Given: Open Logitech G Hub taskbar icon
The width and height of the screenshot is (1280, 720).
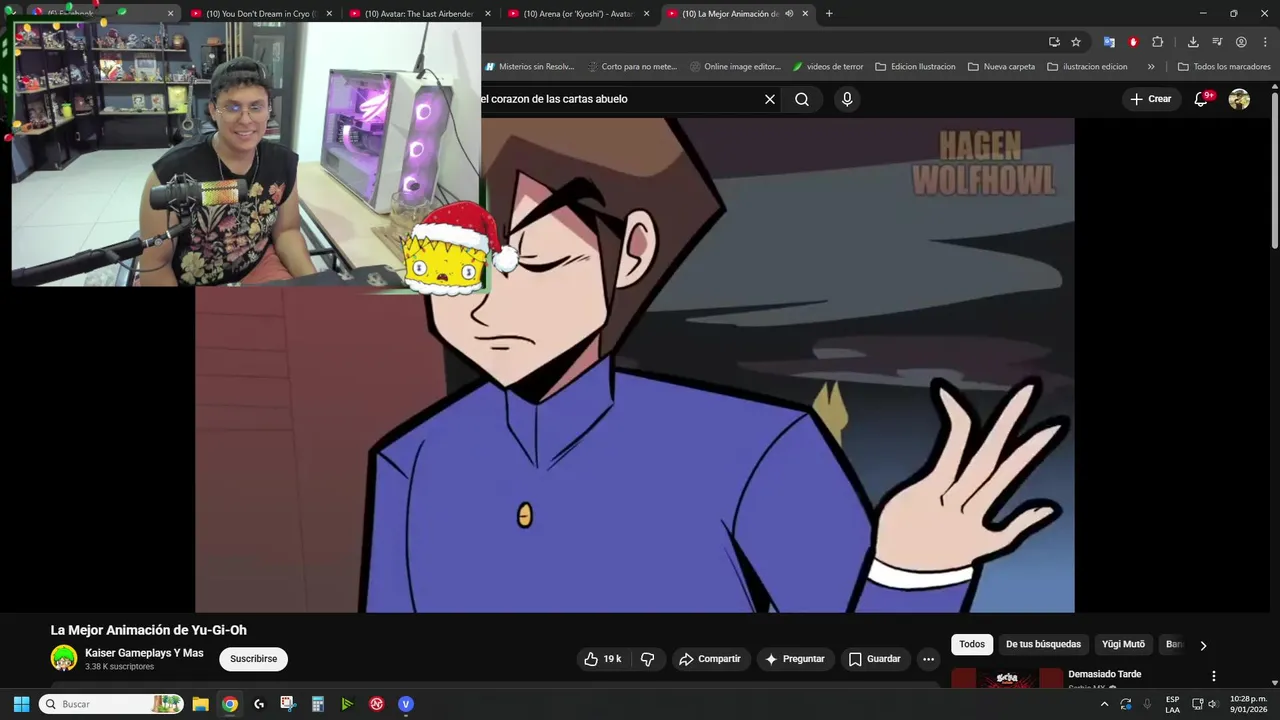Looking at the screenshot, I should [259, 704].
